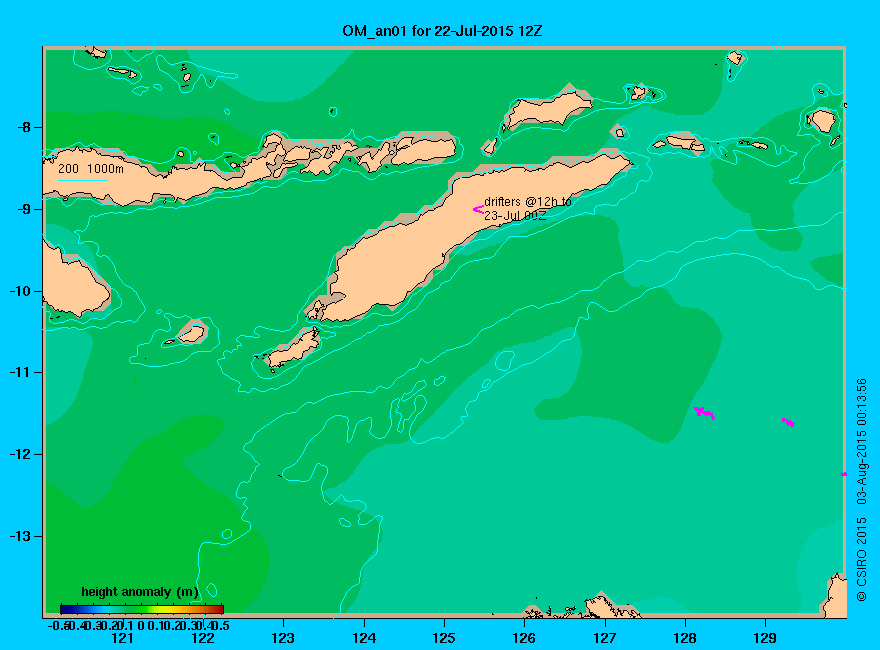Click longitude axis label '123'

[x=283, y=638]
